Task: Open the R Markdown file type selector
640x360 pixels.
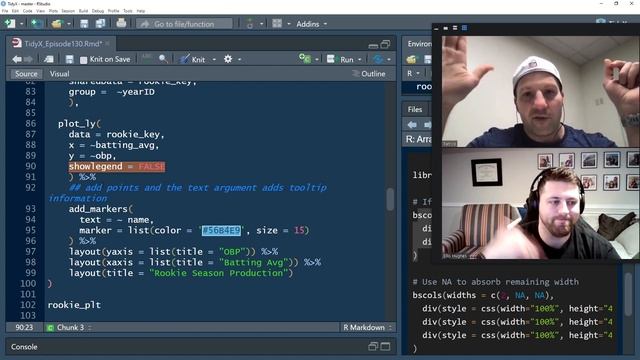Action: tap(367, 328)
